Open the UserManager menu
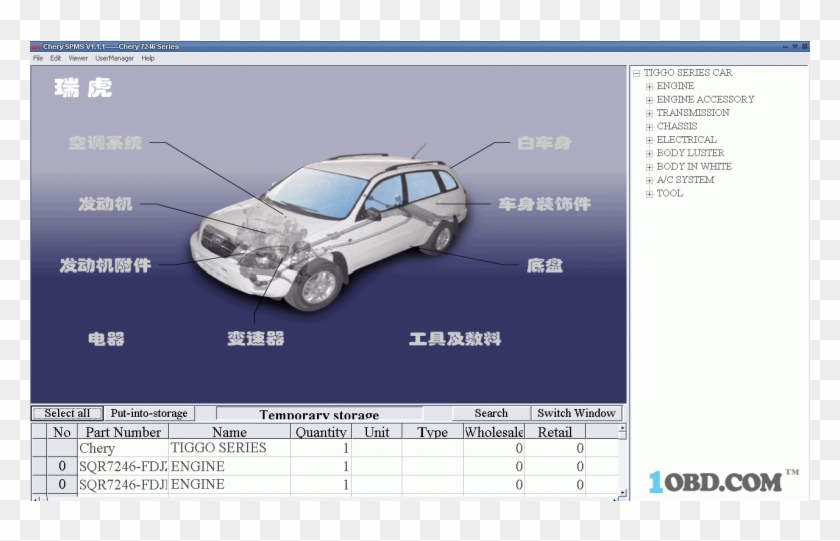Screen dimensions: 840x541 114,58
